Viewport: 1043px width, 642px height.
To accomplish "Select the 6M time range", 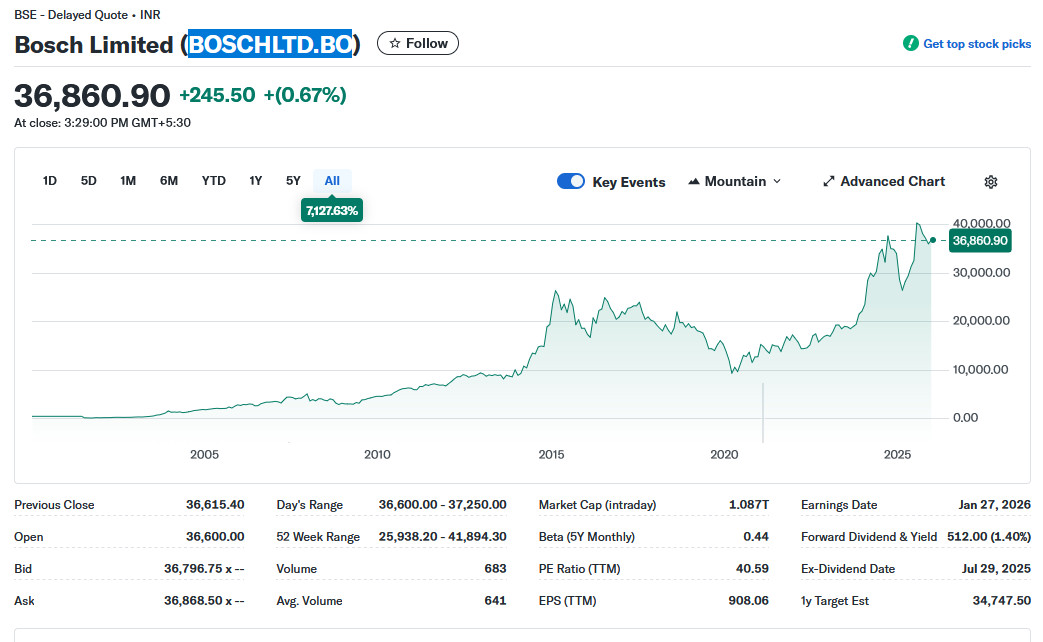I will pos(169,181).
